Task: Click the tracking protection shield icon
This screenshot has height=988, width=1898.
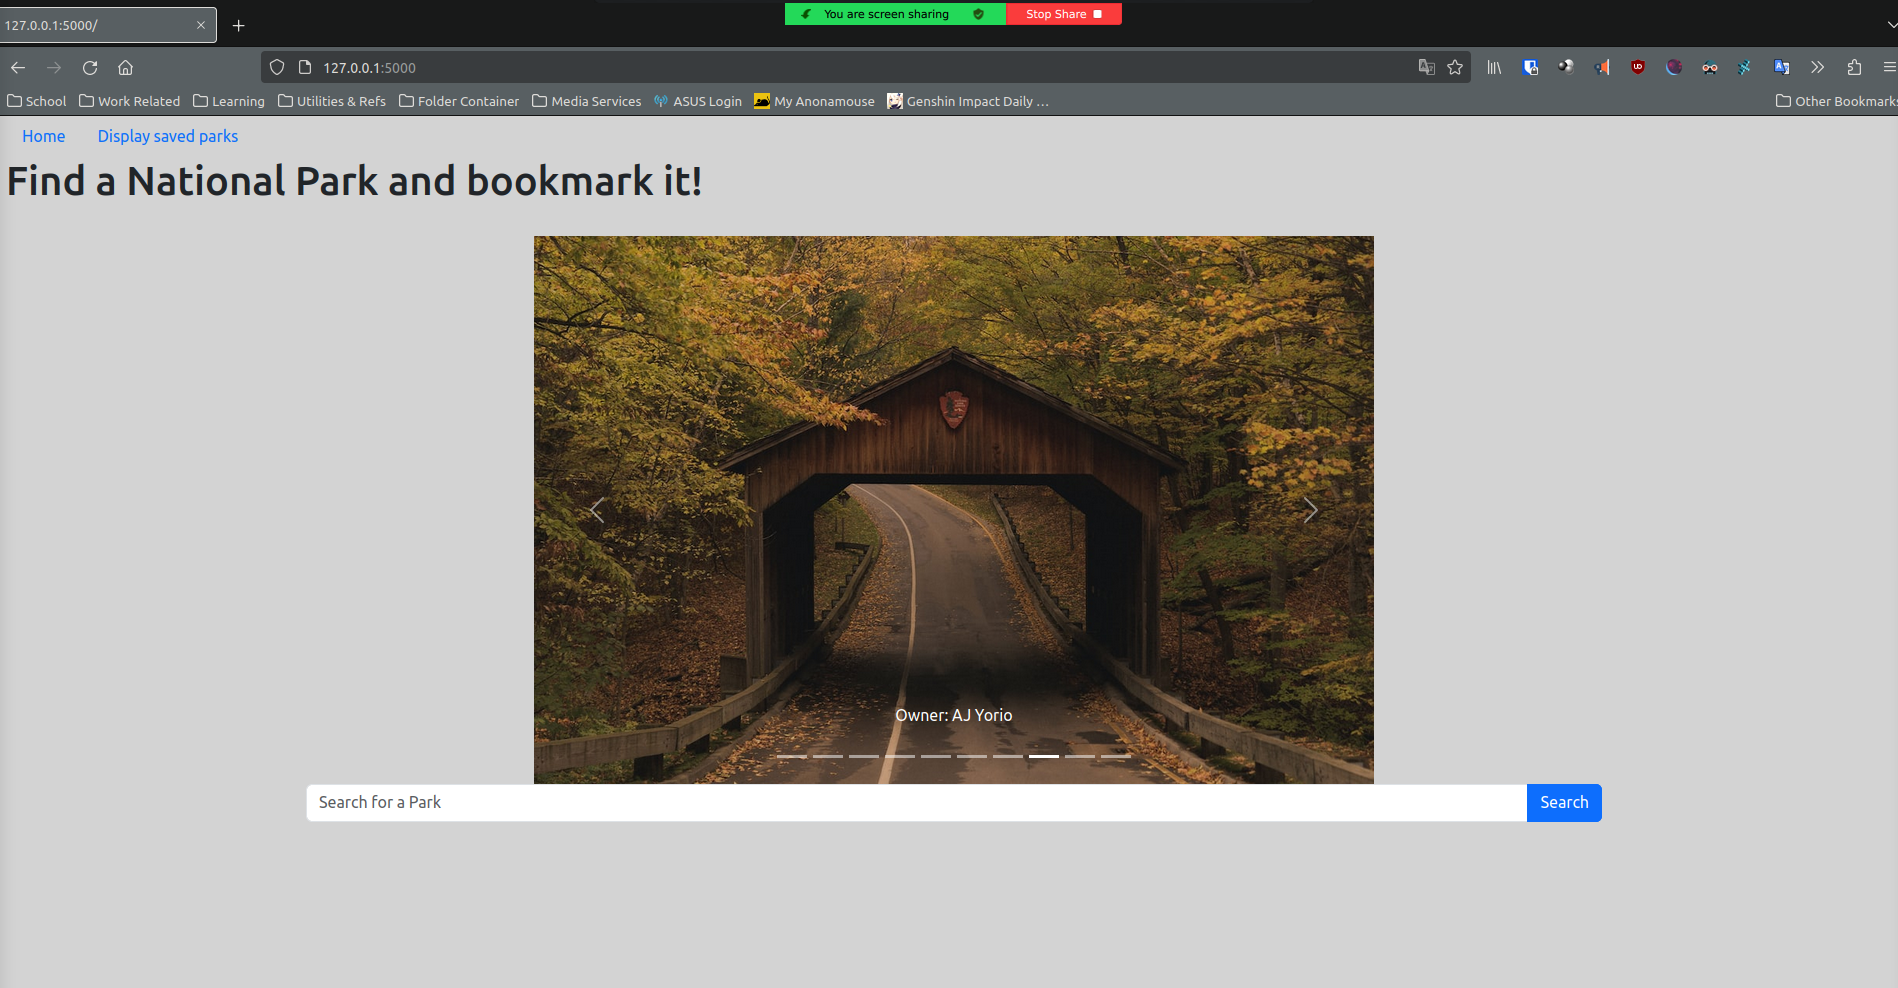Action: pyautogui.click(x=276, y=67)
